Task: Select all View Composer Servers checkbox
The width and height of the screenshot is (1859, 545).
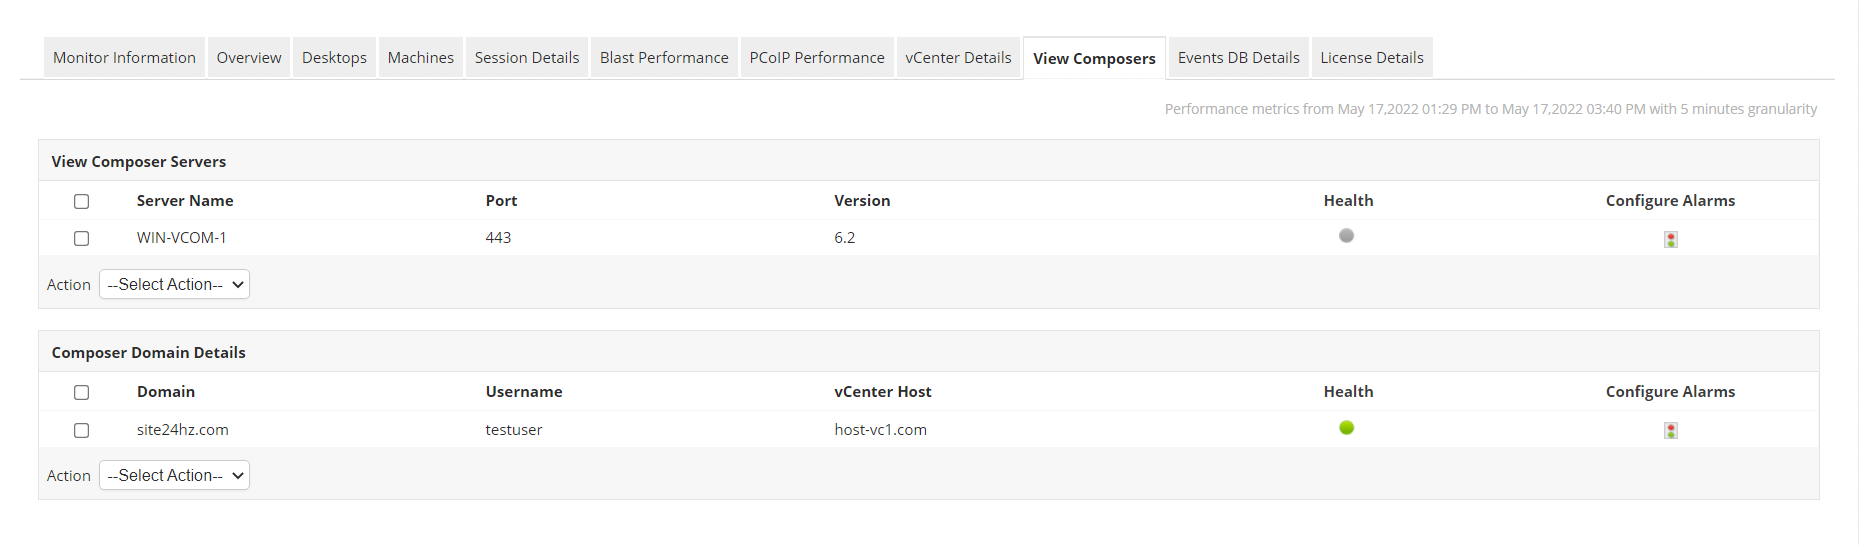Action: pyautogui.click(x=82, y=201)
